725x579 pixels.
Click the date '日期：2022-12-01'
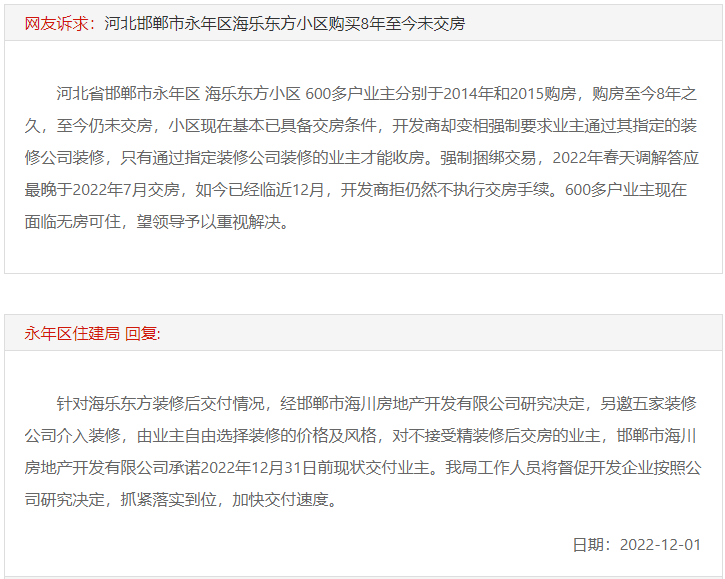click(x=637, y=544)
